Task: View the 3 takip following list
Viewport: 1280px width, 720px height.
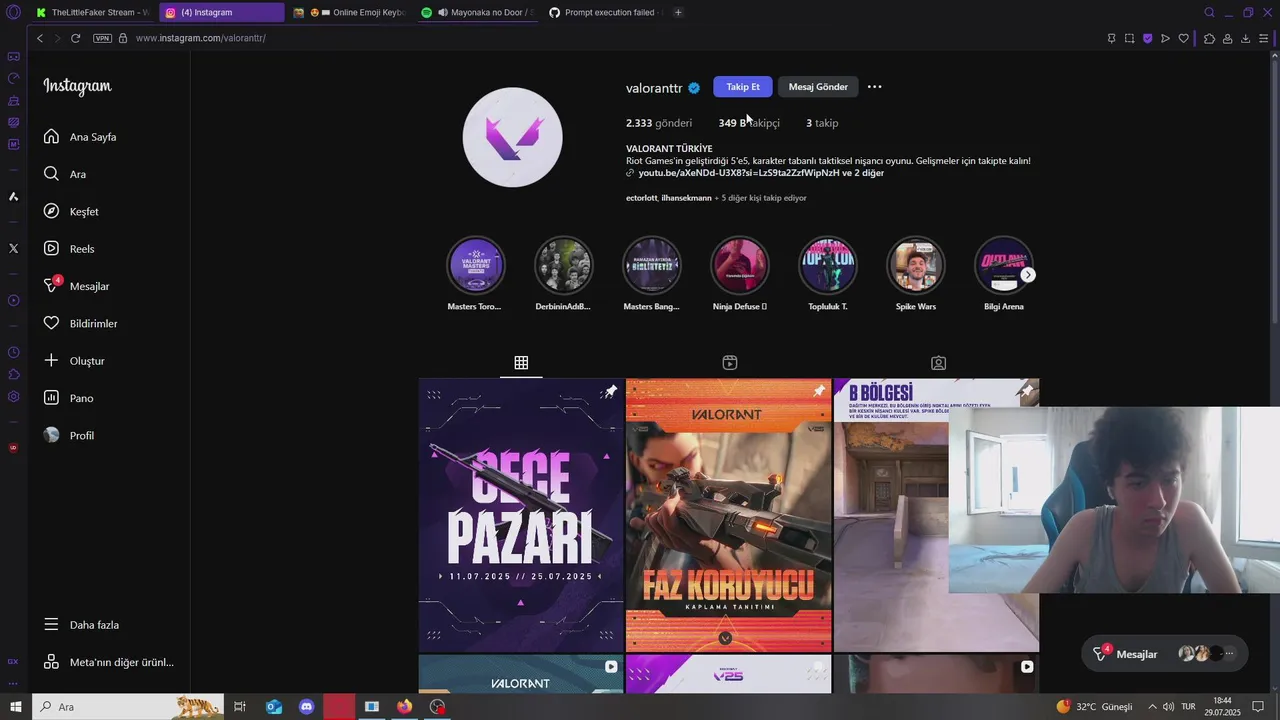Action: [822, 123]
